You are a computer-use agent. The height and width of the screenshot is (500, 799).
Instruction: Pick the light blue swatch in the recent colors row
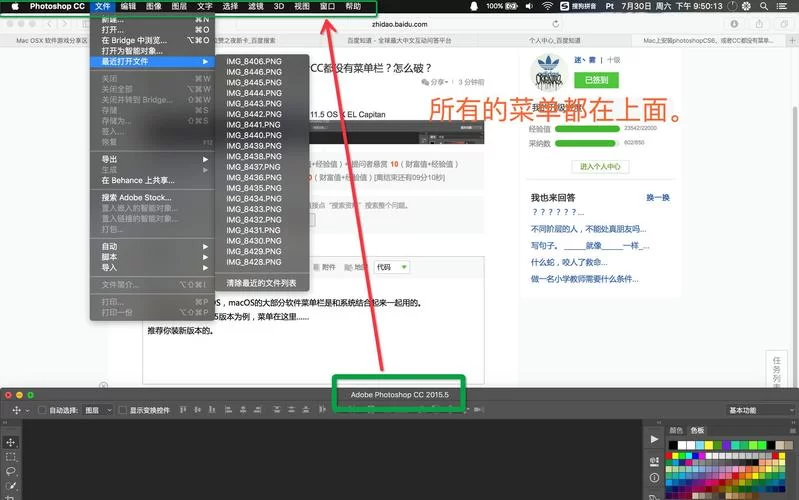tap(700, 445)
